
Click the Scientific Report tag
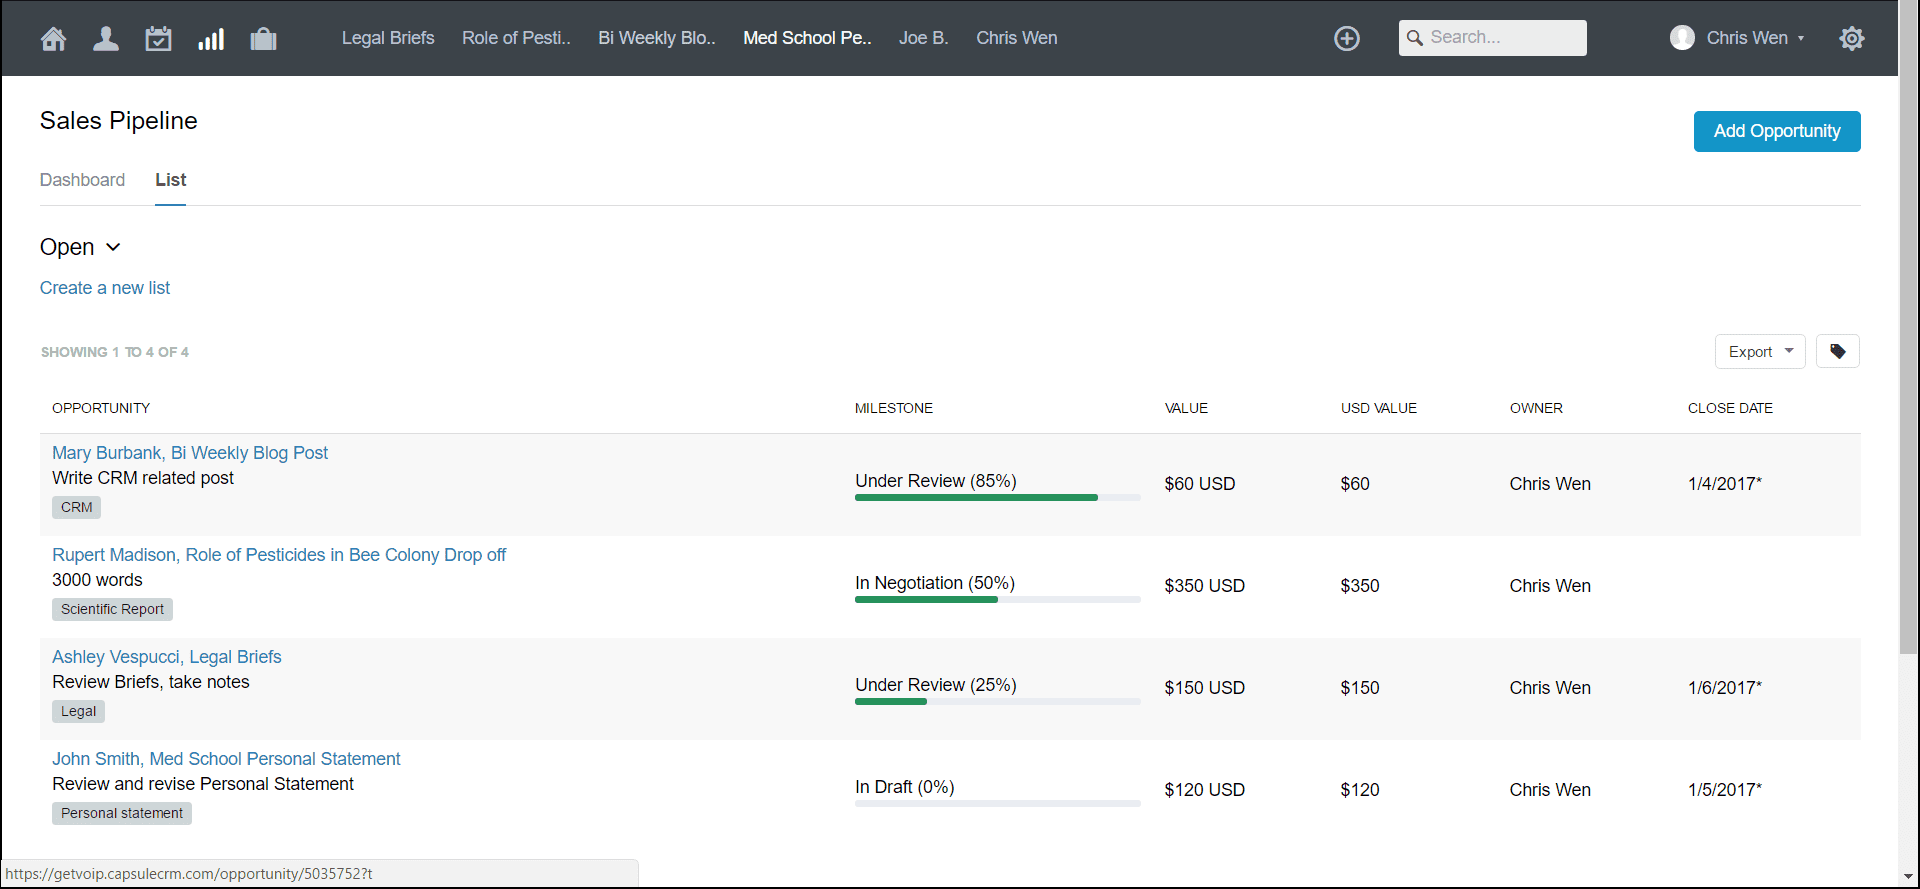click(112, 609)
